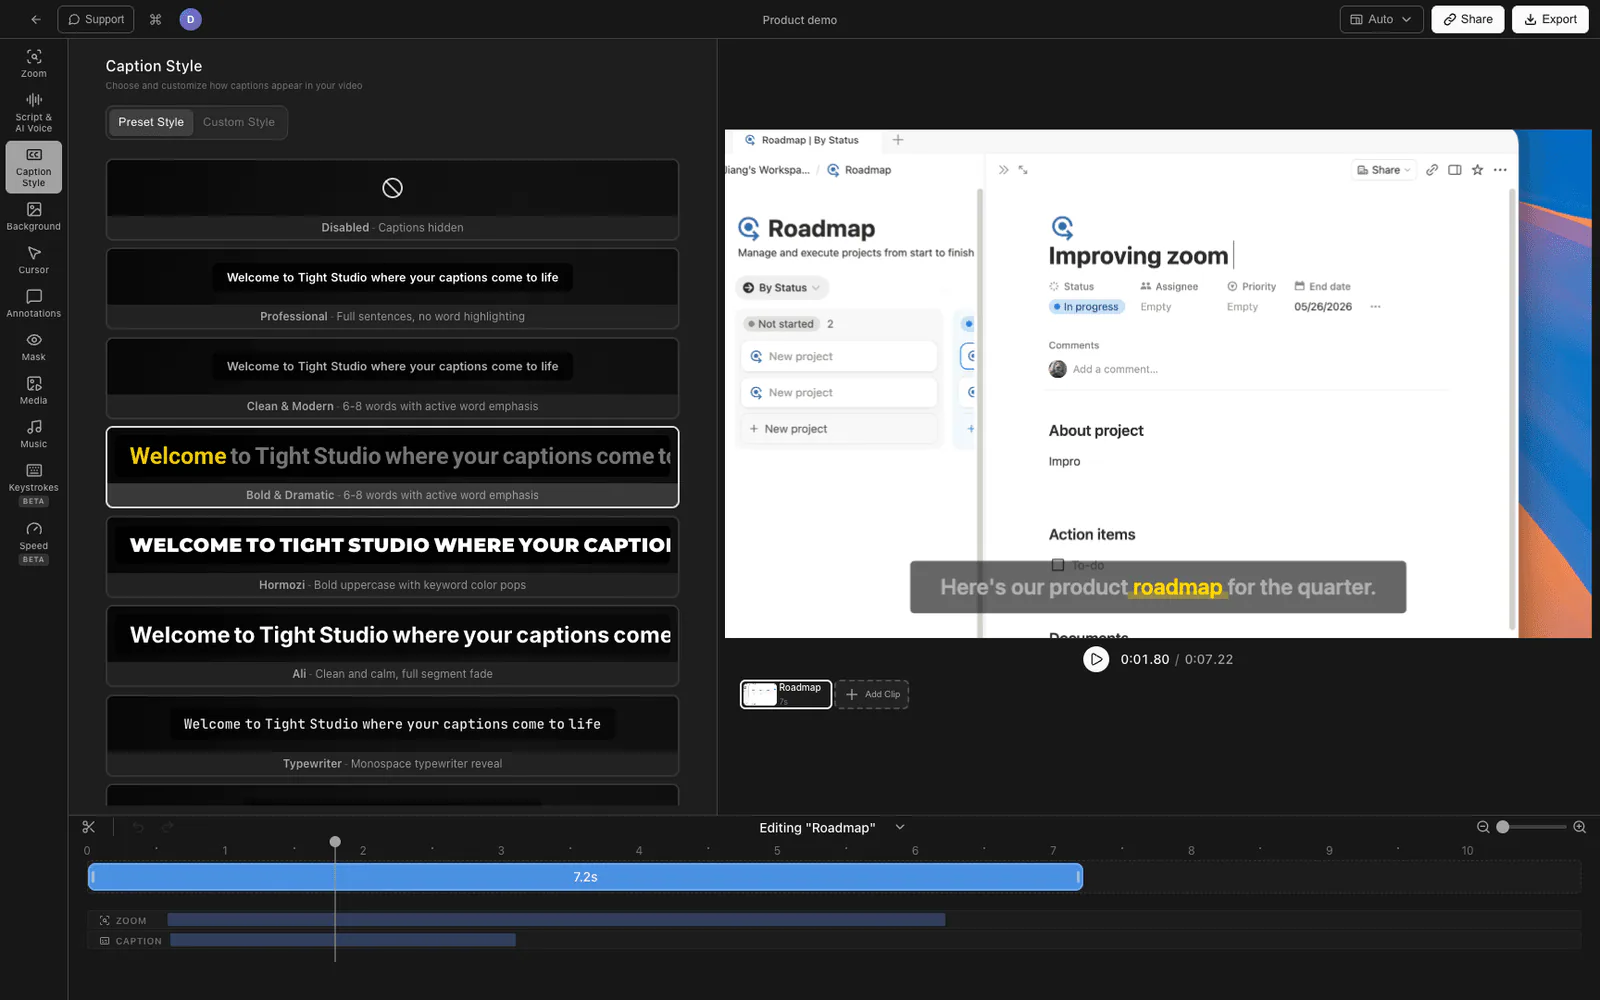
Task: Click the star favorite icon in preview
Action: coord(1477,170)
